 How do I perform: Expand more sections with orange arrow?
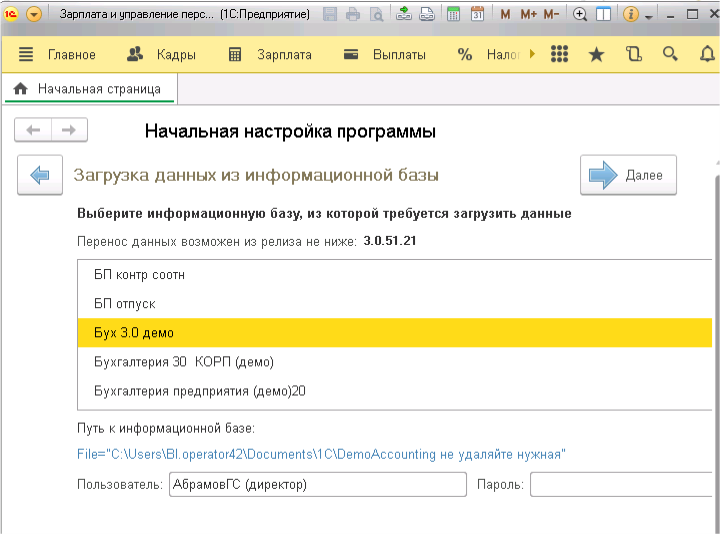click(532, 54)
